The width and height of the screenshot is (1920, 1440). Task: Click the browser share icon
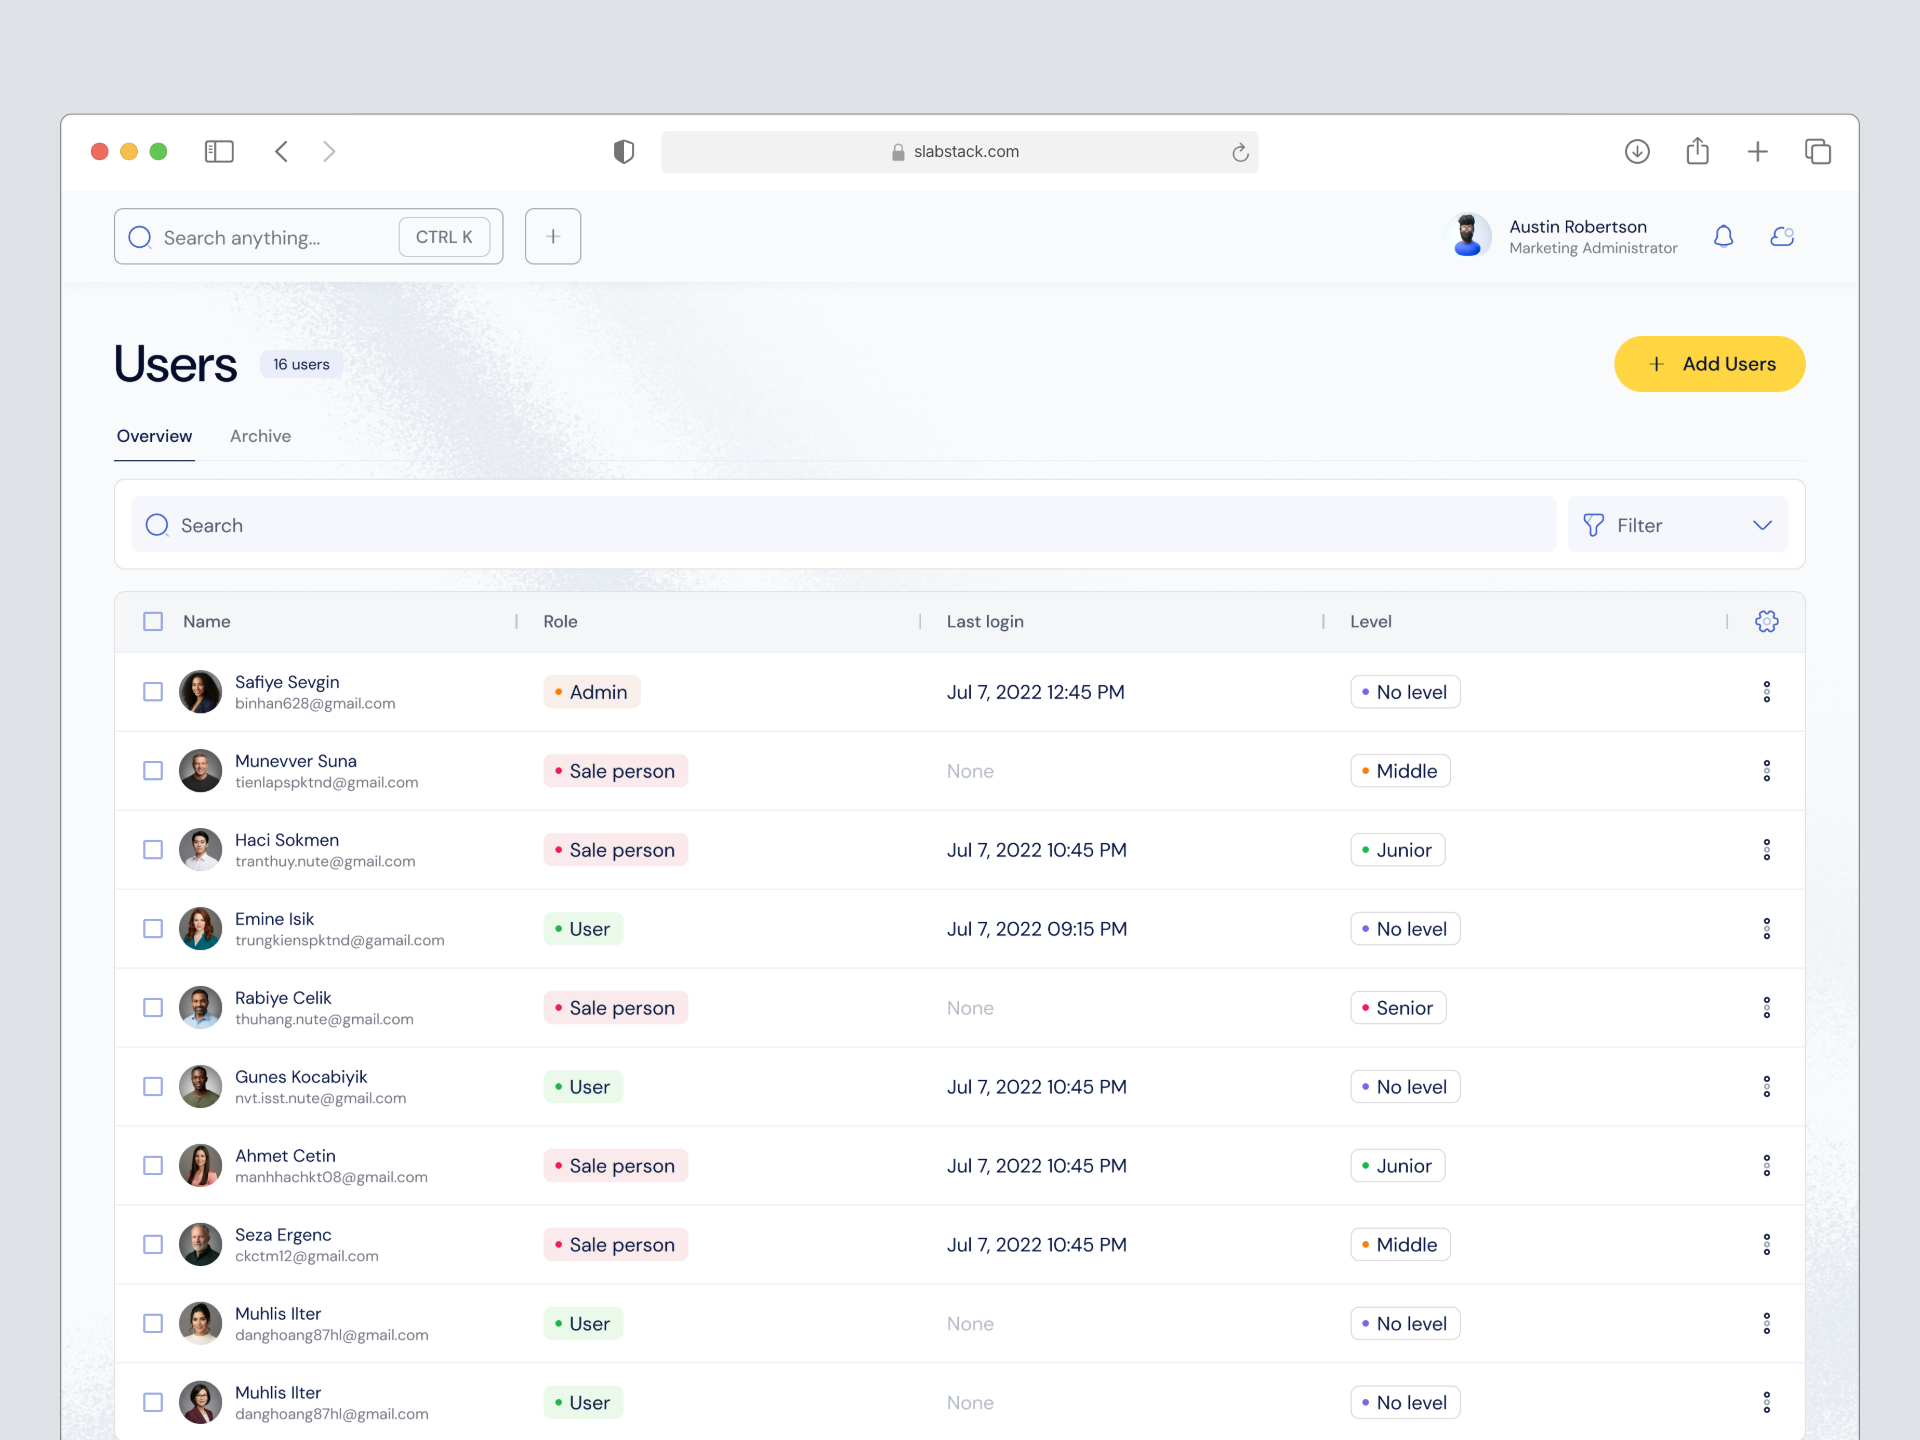(x=1697, y=151)
